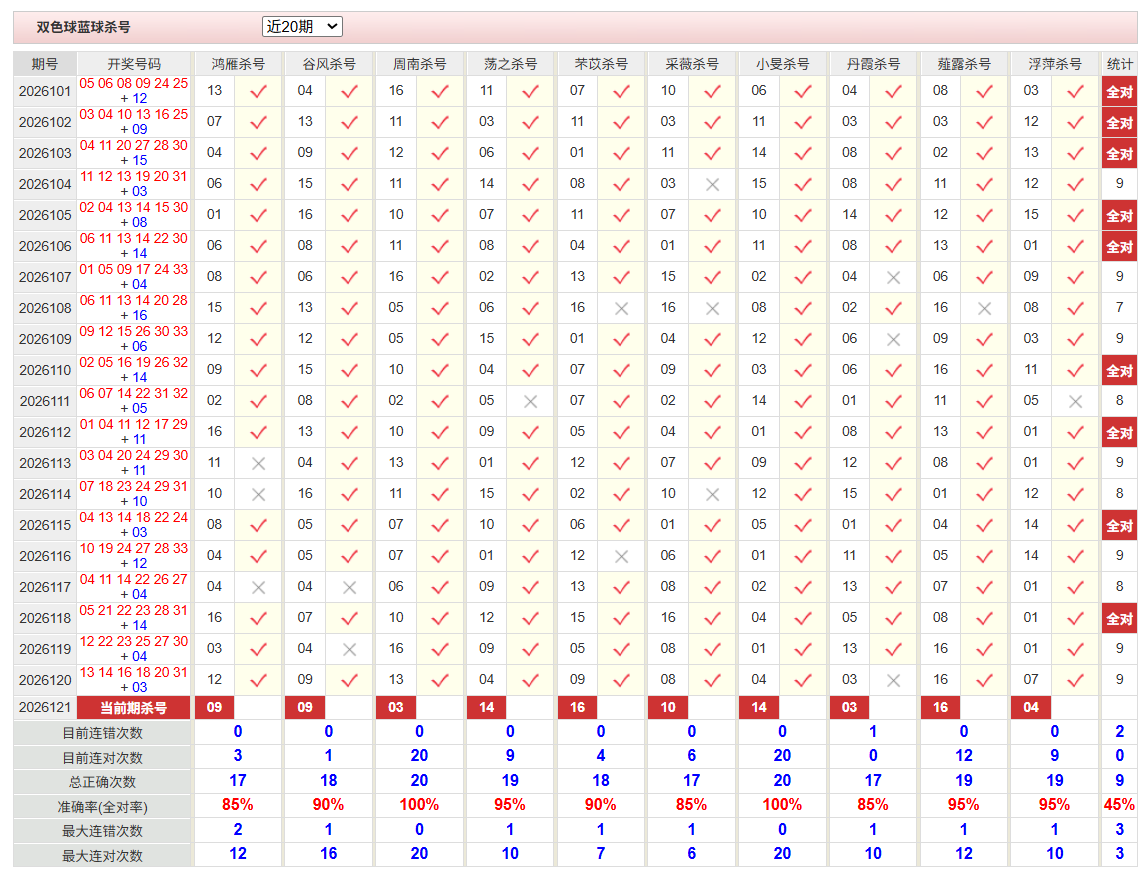Select the 鸿雁杀号 column header
This screenshot has width=1143, height=882.
[x=238, y=64]
